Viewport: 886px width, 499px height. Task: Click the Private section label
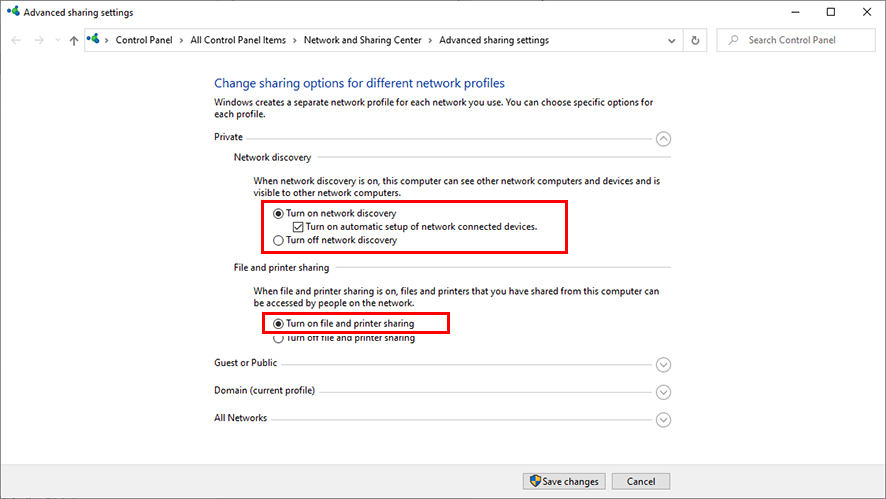(x=228, y=137)
